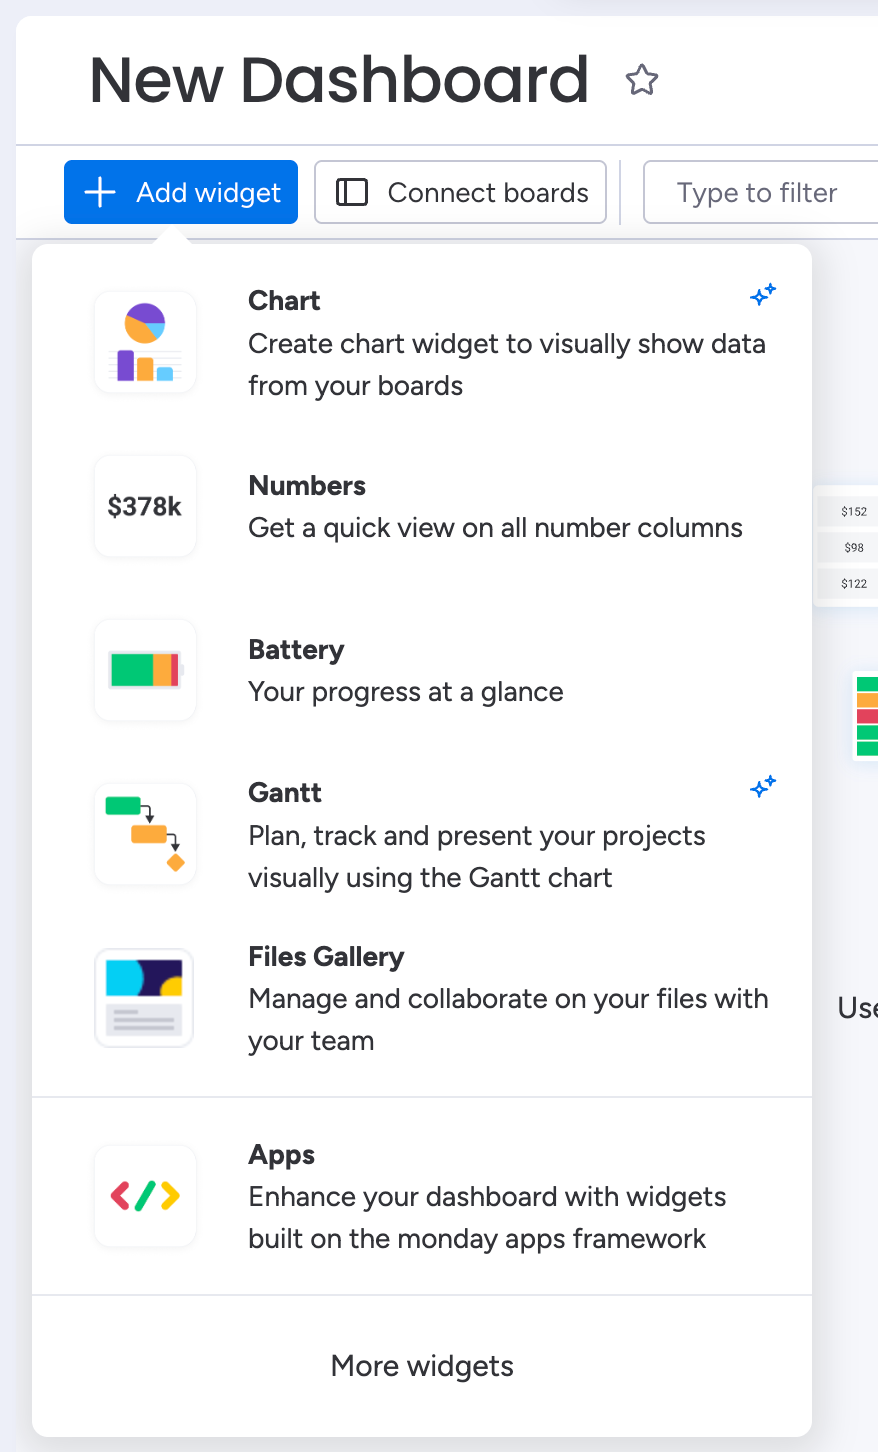Click the Apps code brackets icon
This screenshot has width=878, height=1452.
(x=145, y=1196)
